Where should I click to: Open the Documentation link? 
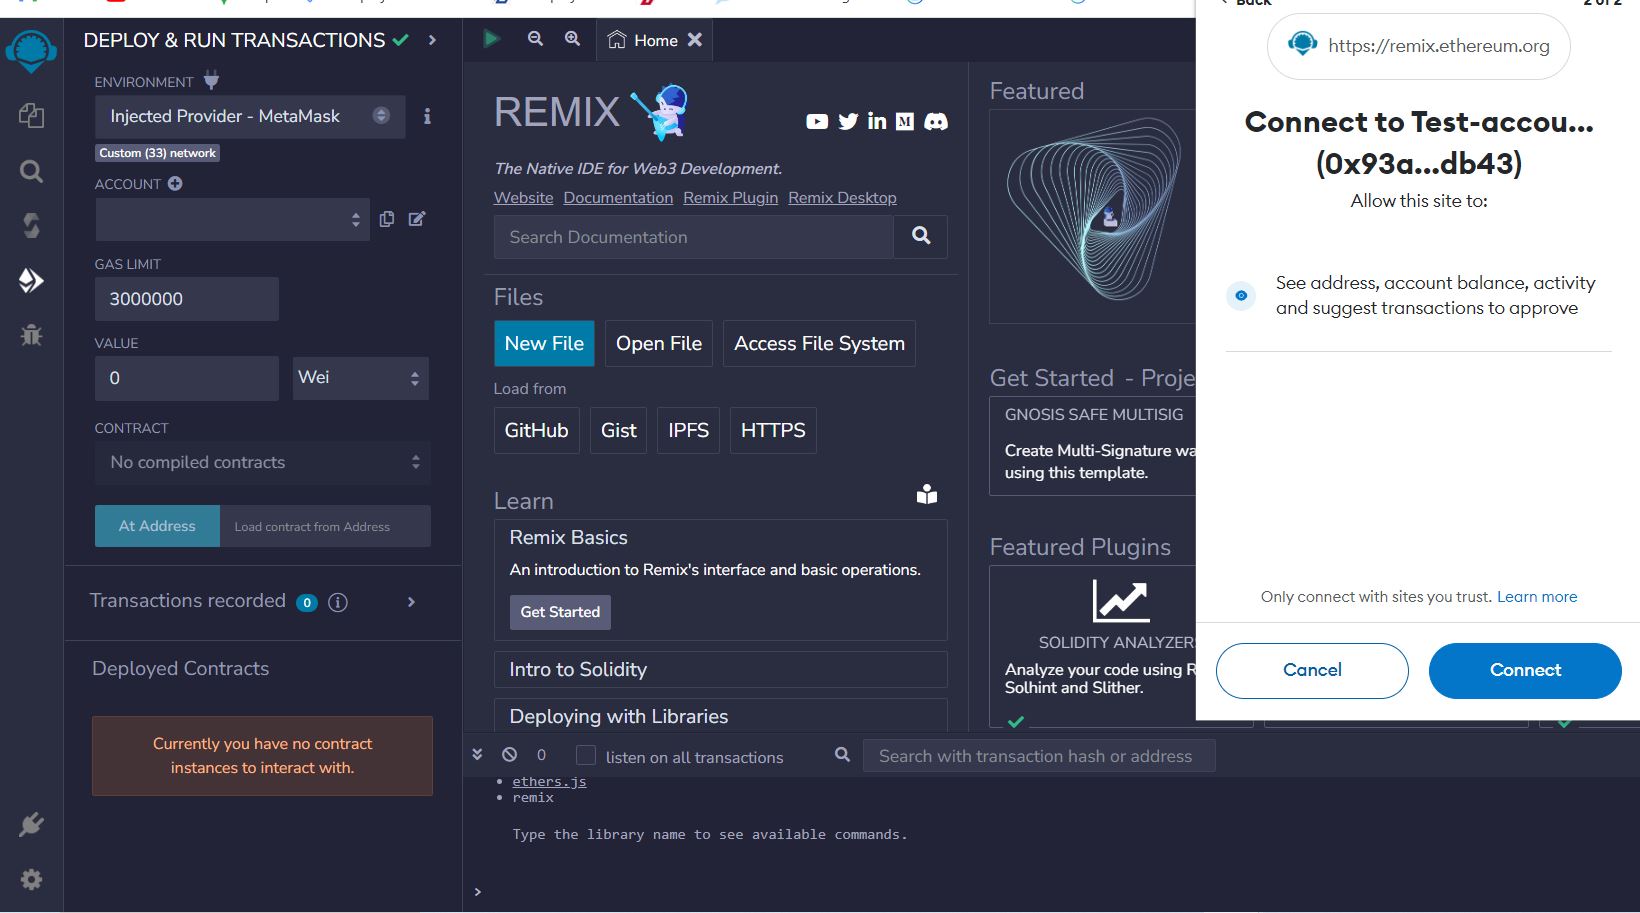click(618, 198)
